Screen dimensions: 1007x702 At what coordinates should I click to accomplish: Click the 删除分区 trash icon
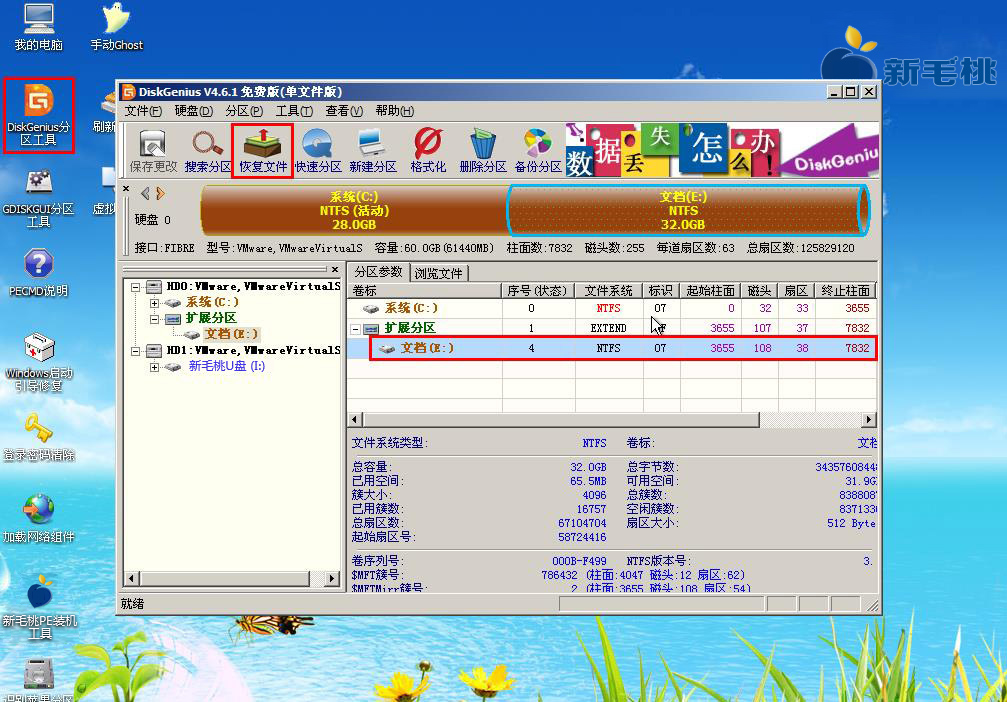[x=483, y=150]
